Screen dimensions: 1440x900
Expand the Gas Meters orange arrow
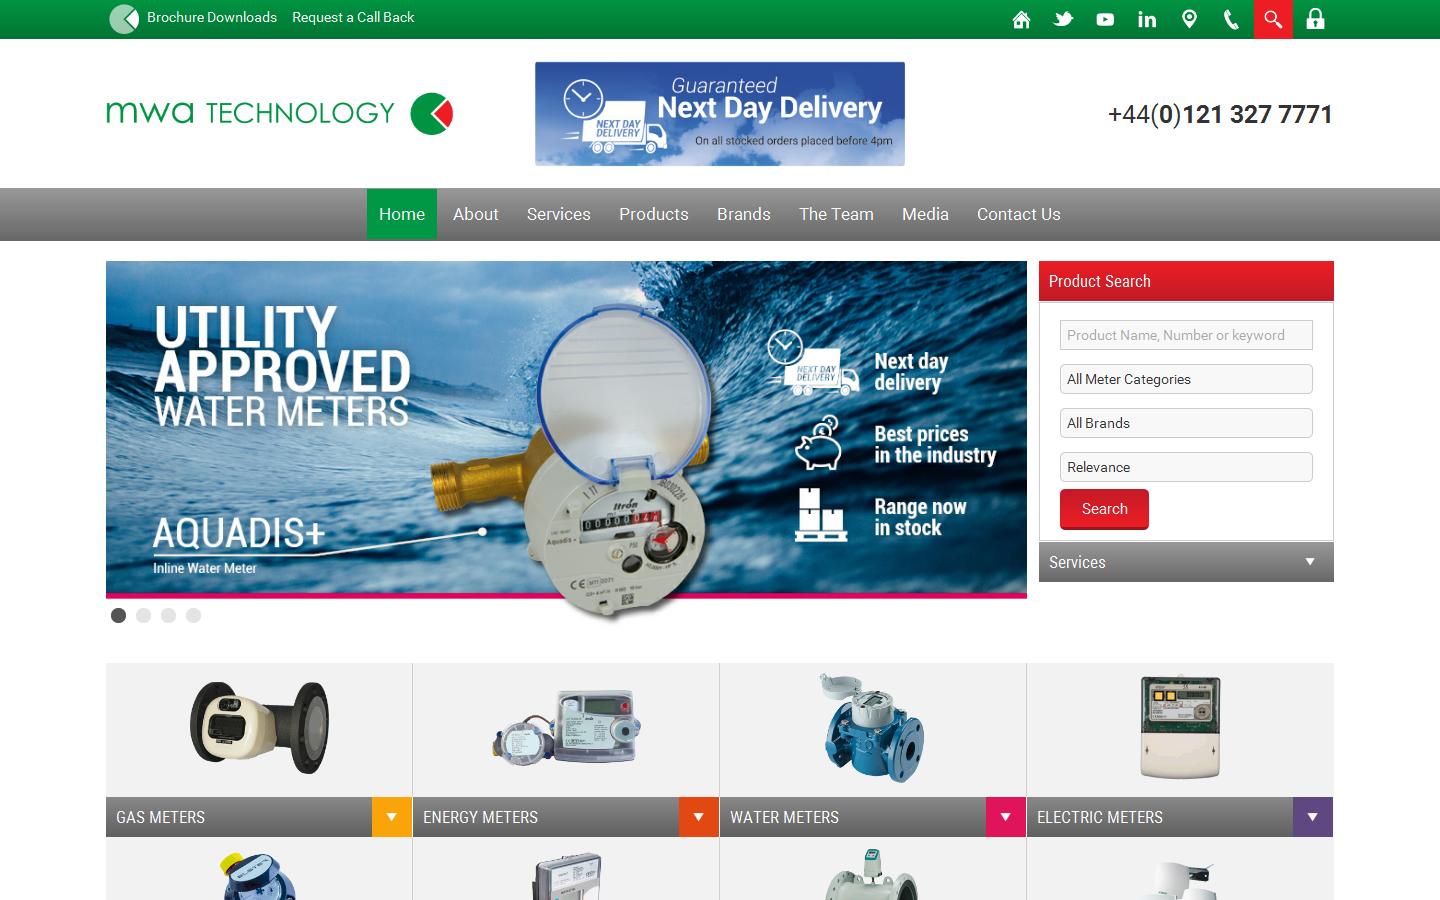pos(392,817)
